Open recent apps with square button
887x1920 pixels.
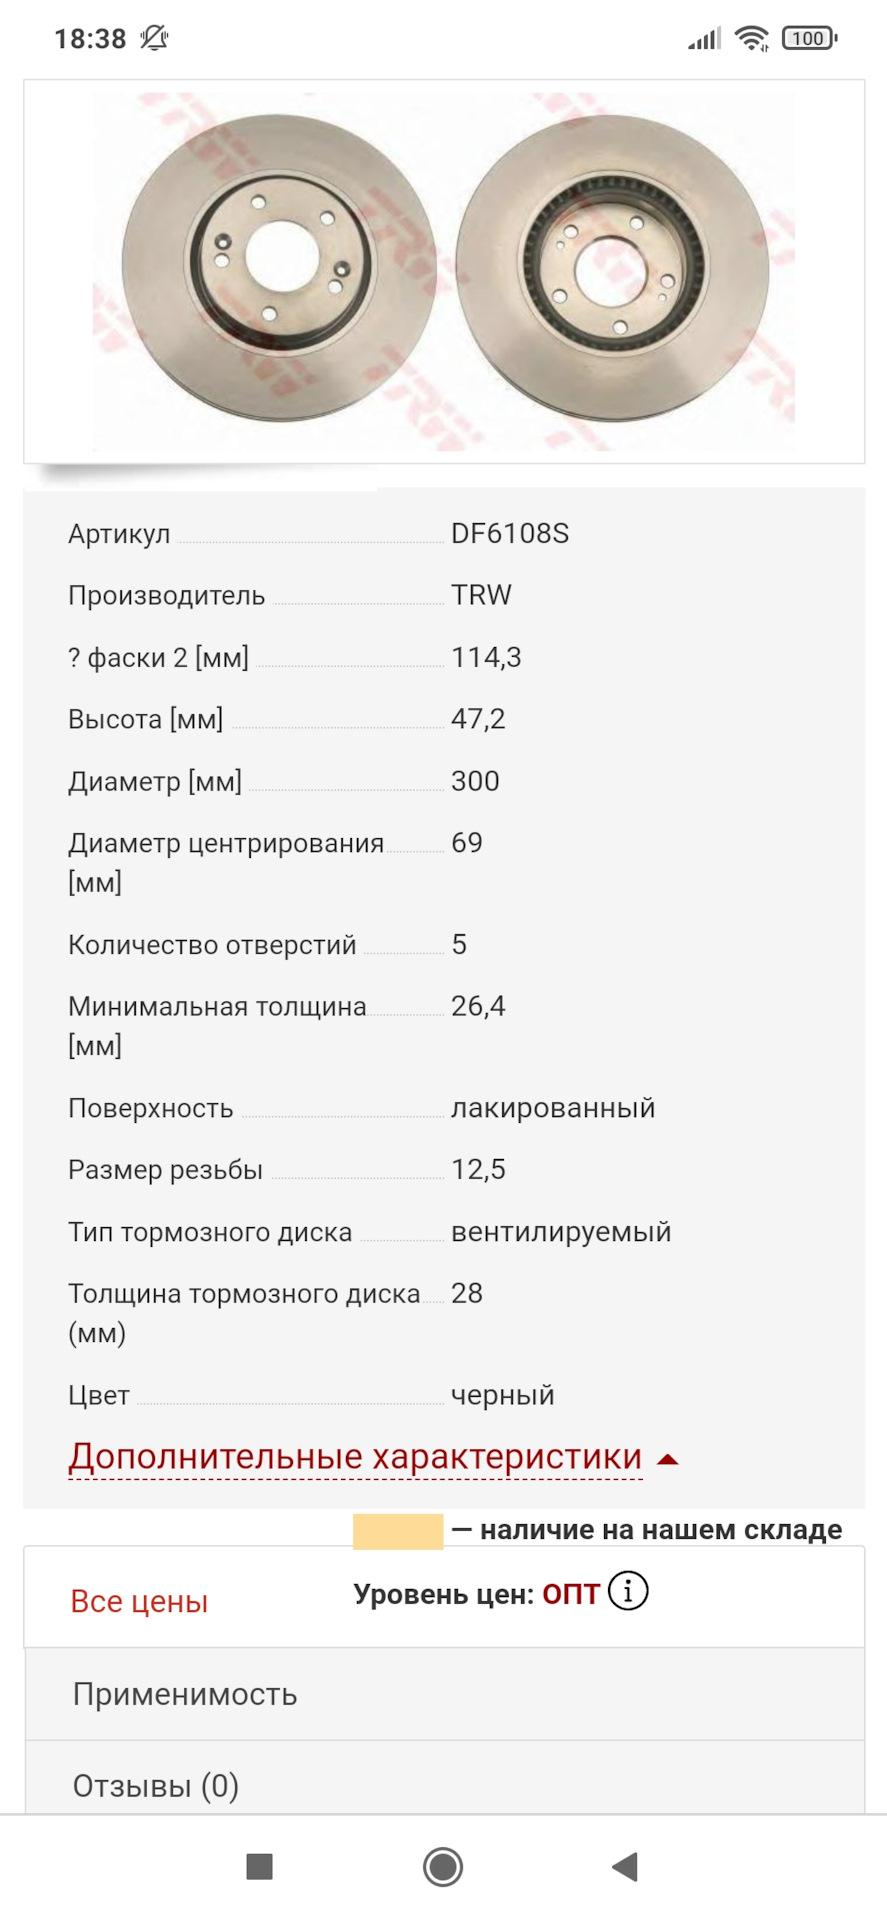[x=259, y=1866]
